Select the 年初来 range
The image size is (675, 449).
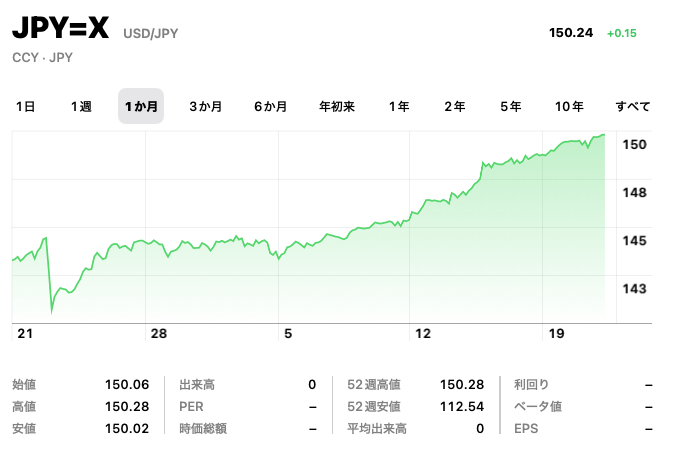(337, 106)
